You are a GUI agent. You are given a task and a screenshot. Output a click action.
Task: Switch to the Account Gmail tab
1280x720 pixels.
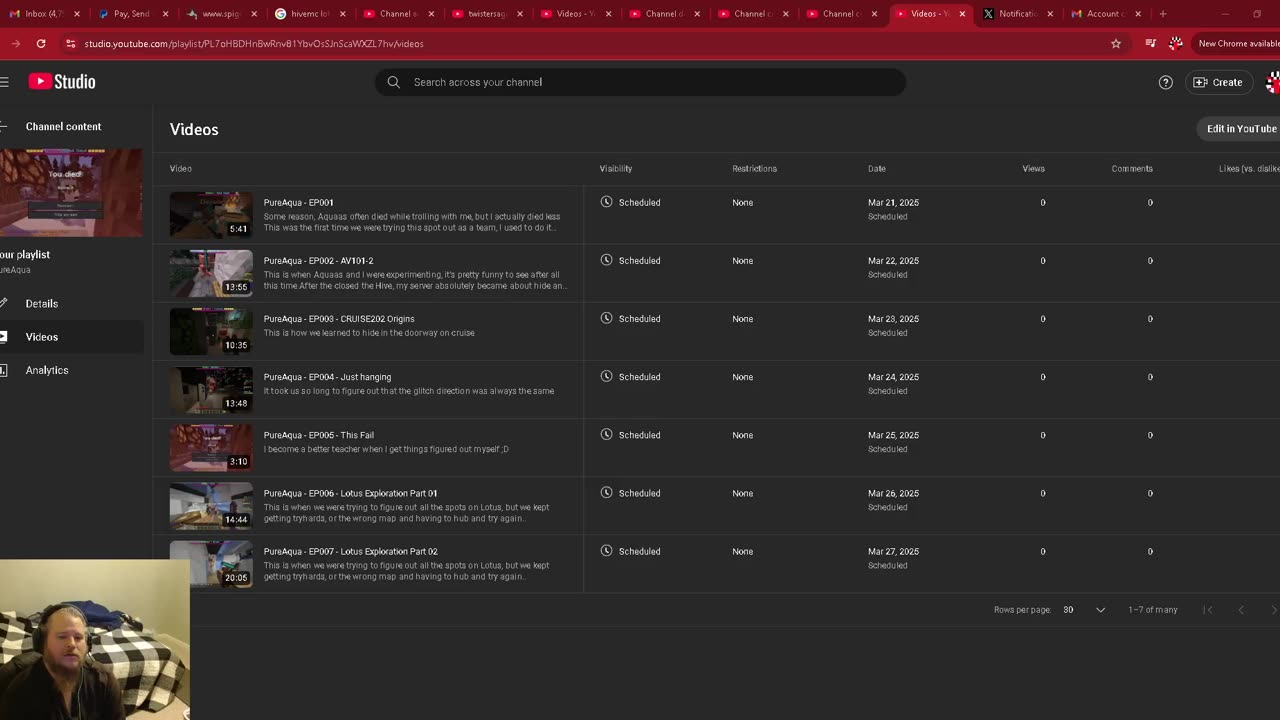pyautogui.click(x=1105, y=14)
